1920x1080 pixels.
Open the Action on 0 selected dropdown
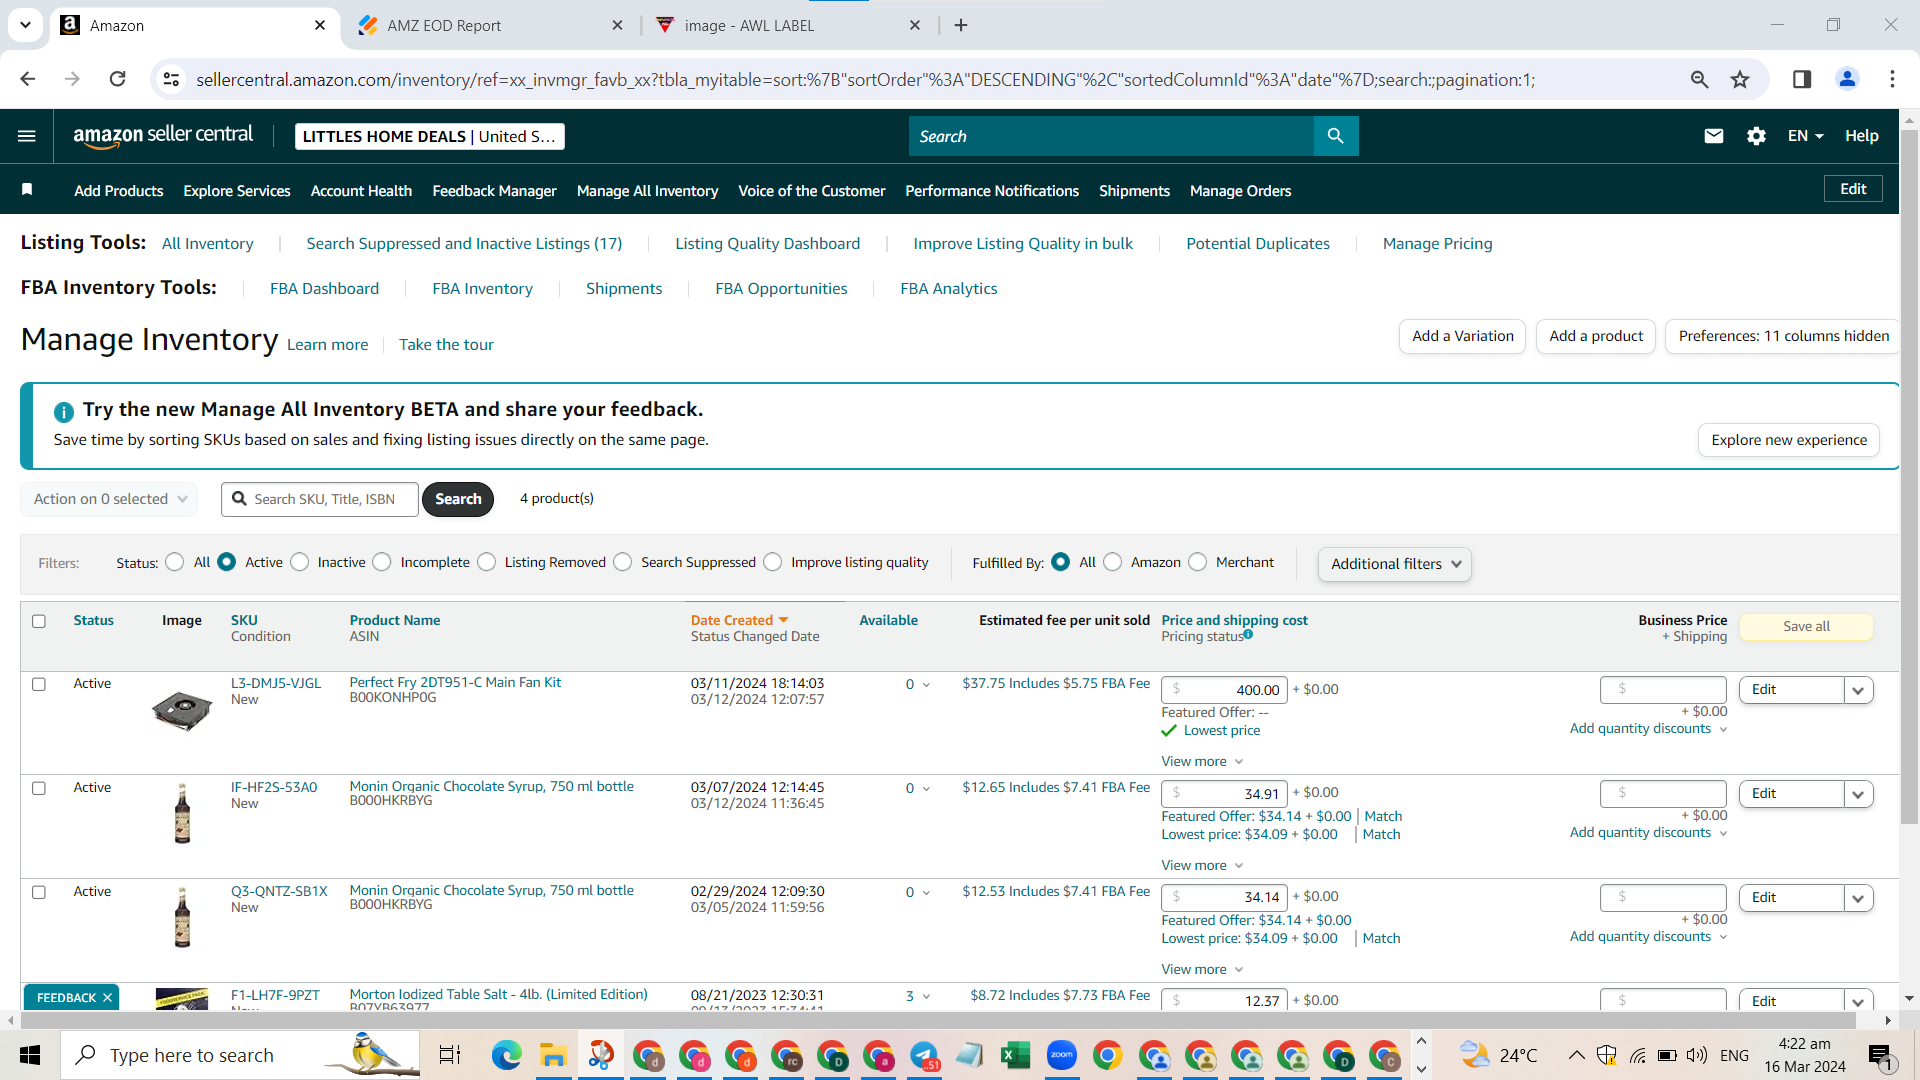click(x=109, y=499)
